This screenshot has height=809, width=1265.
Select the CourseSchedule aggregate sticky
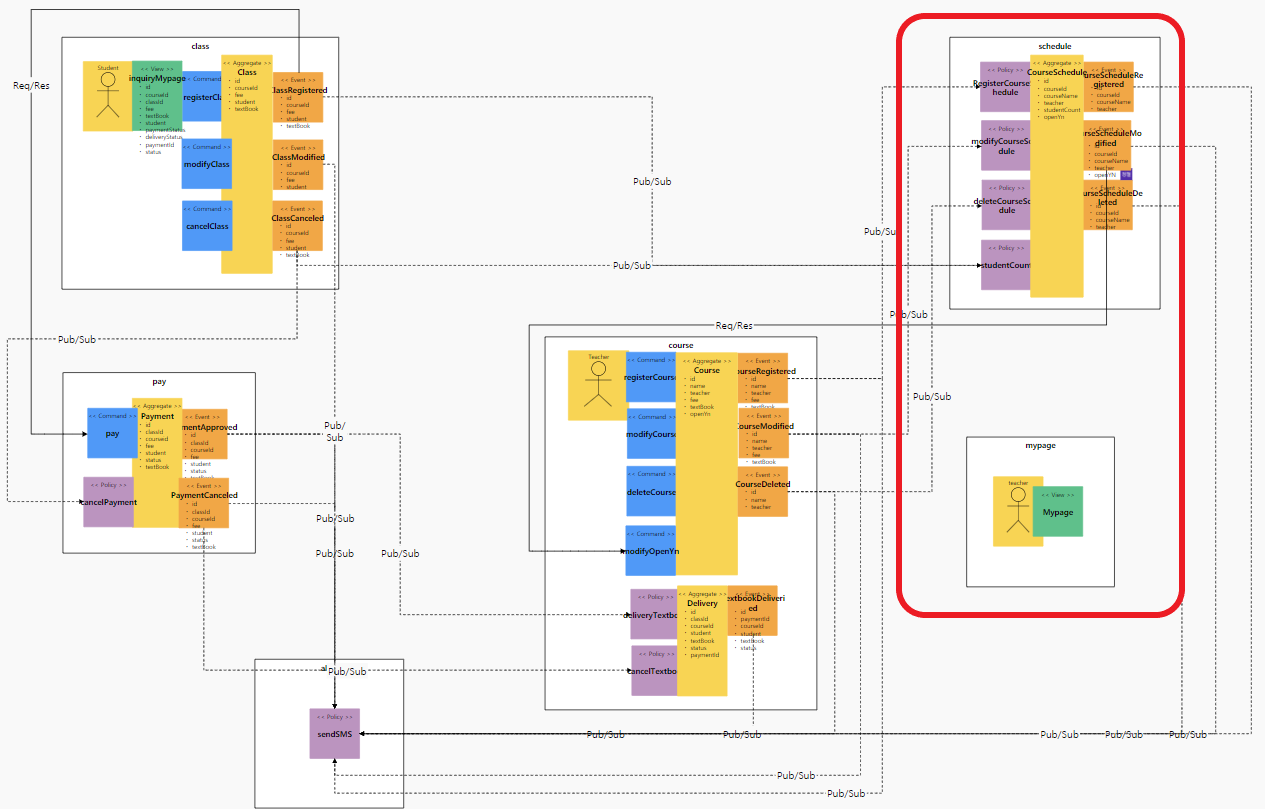(x=1057, y=176)
